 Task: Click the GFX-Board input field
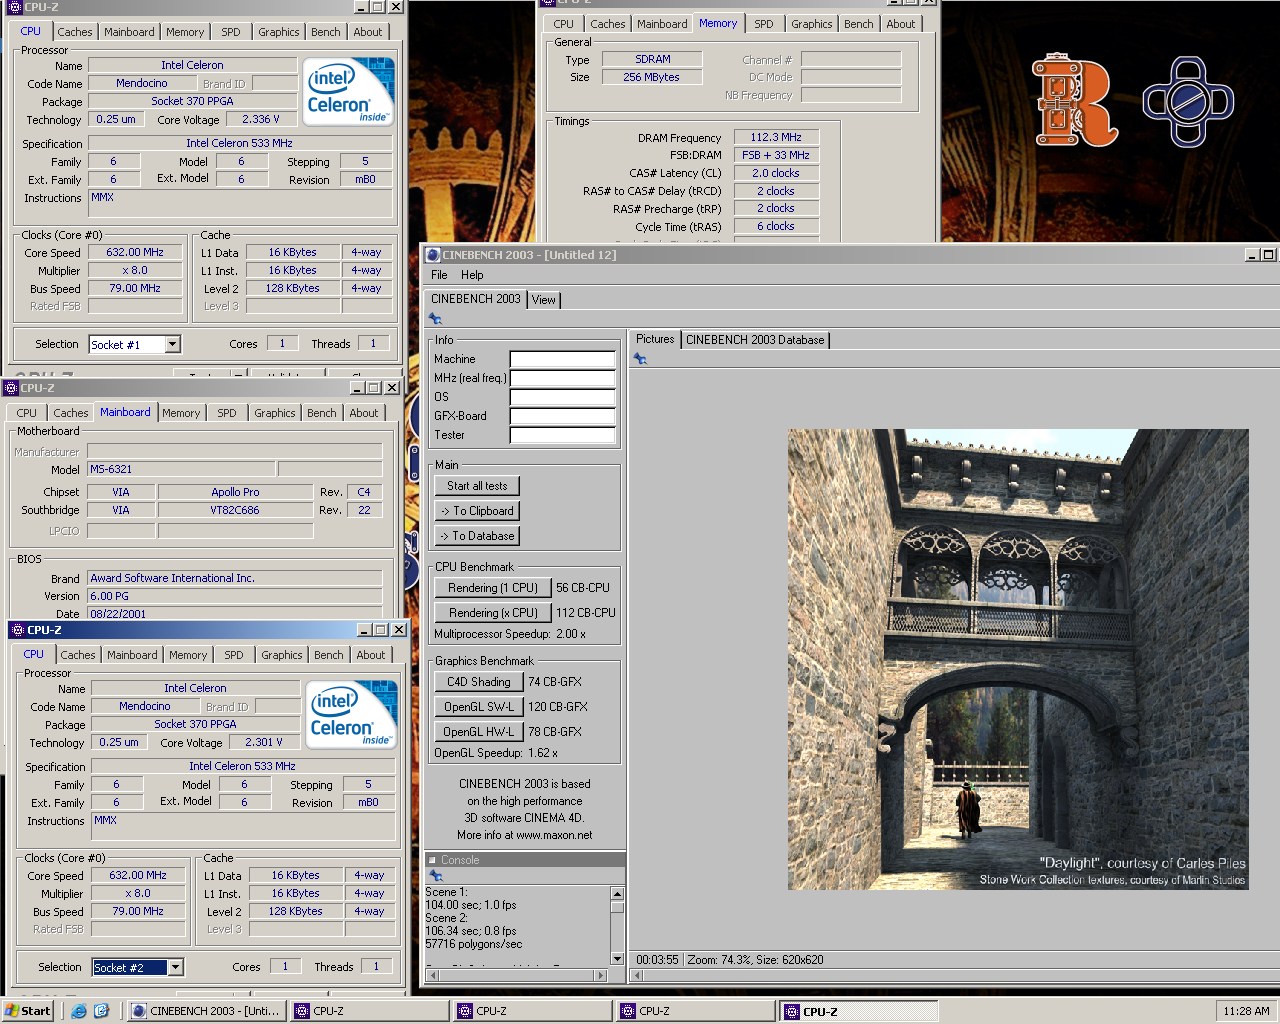(563, 416)
